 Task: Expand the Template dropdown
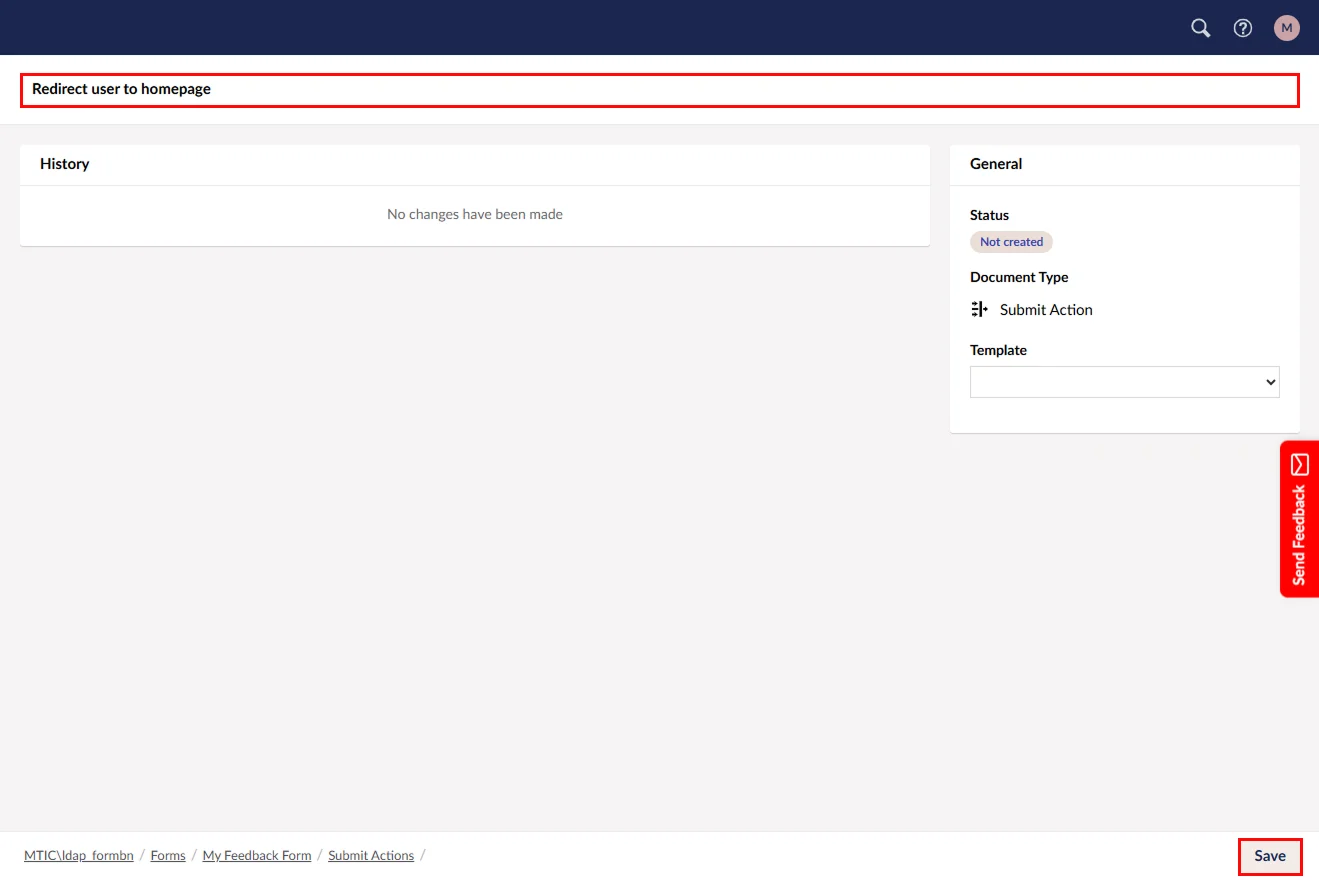coord(1124,382)
